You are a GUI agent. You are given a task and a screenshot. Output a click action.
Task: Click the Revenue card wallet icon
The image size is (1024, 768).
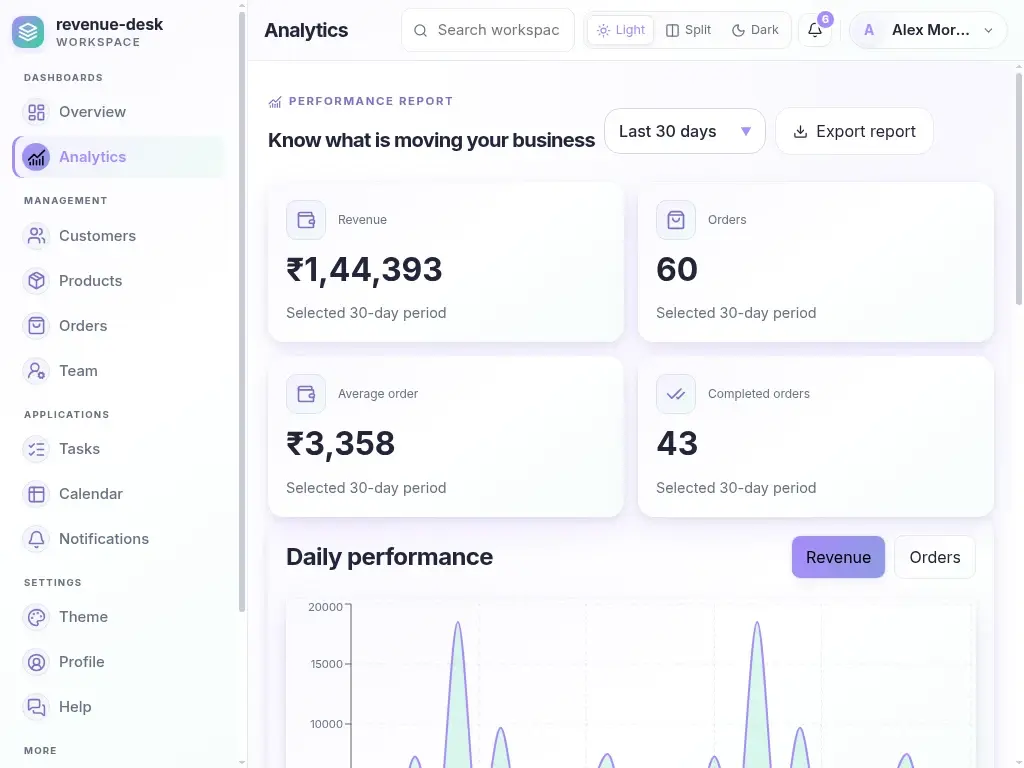306,220
